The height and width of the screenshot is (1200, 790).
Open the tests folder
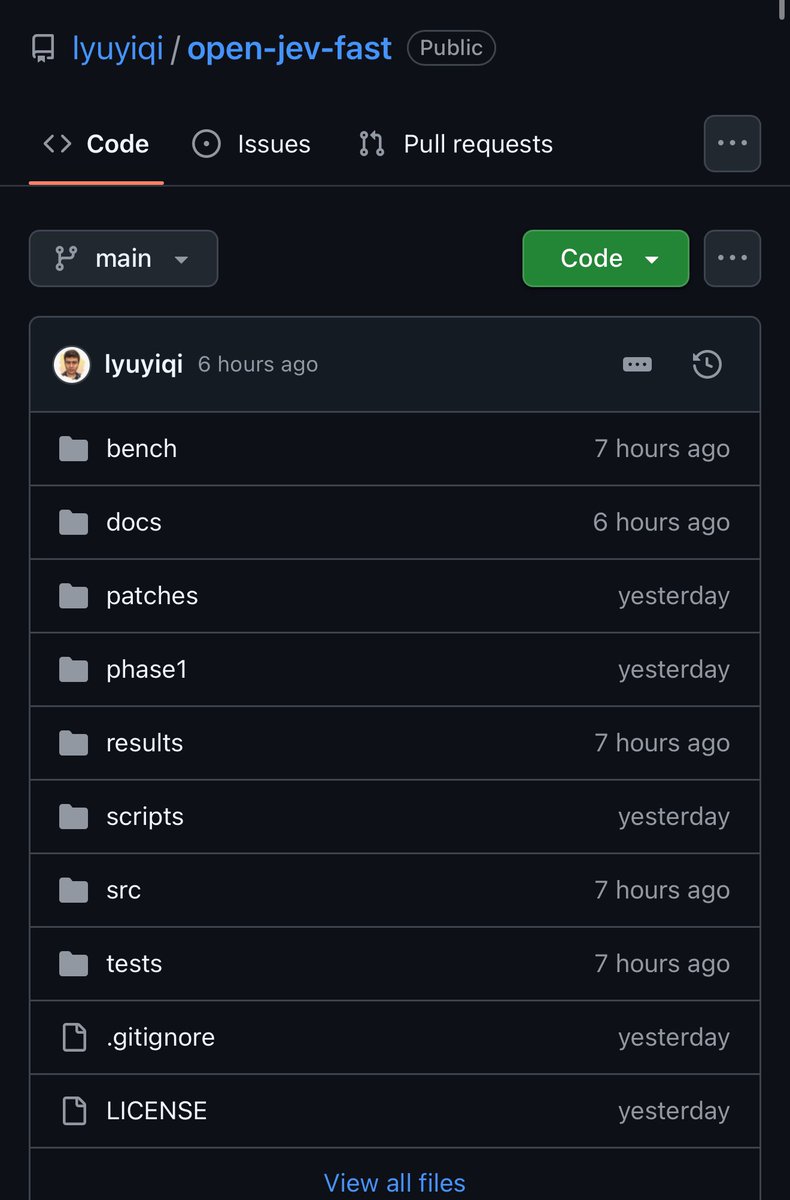pyautogui.click(x=134, y=964)
